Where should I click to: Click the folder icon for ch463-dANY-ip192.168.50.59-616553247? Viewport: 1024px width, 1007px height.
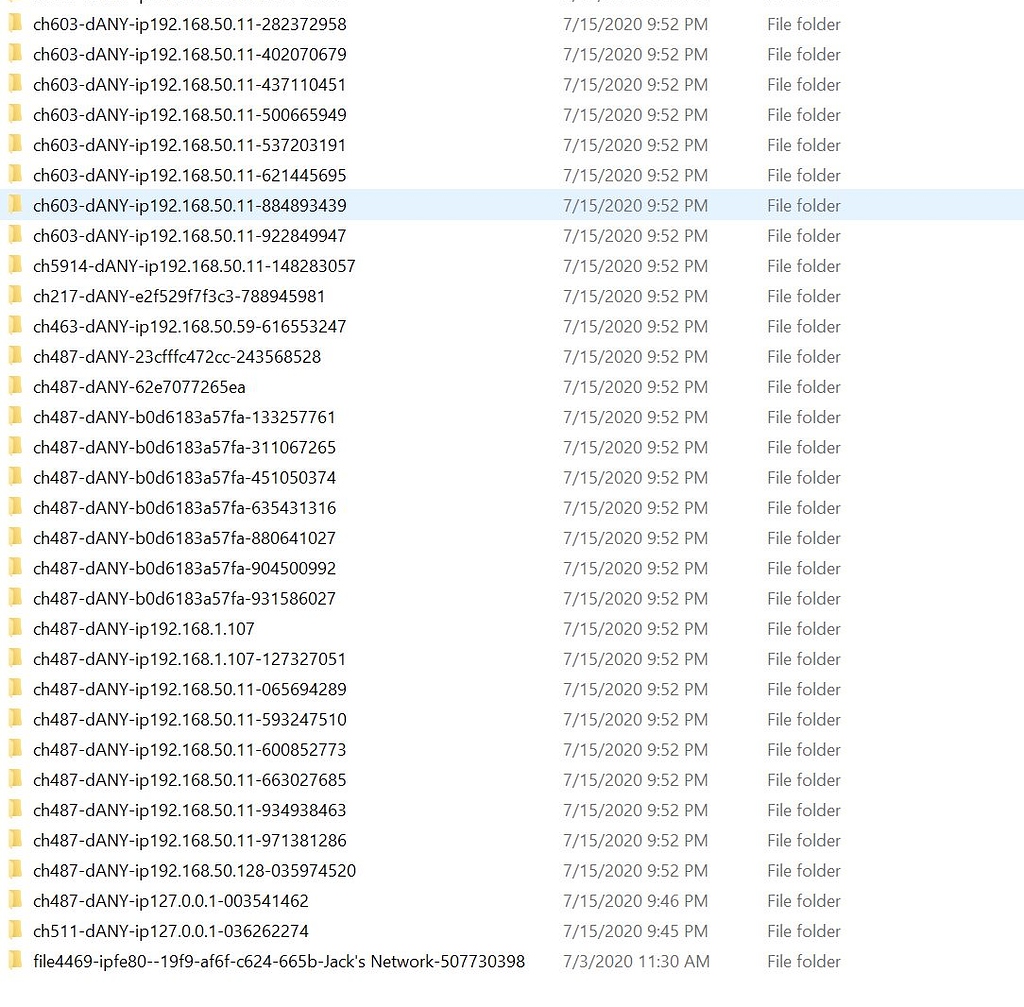pos(14,326)
